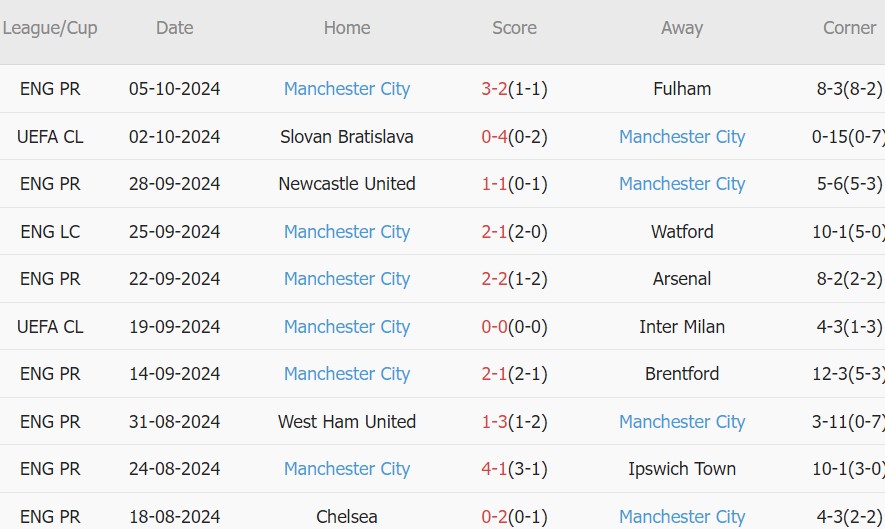Click the Corner column header

[849, 28]
